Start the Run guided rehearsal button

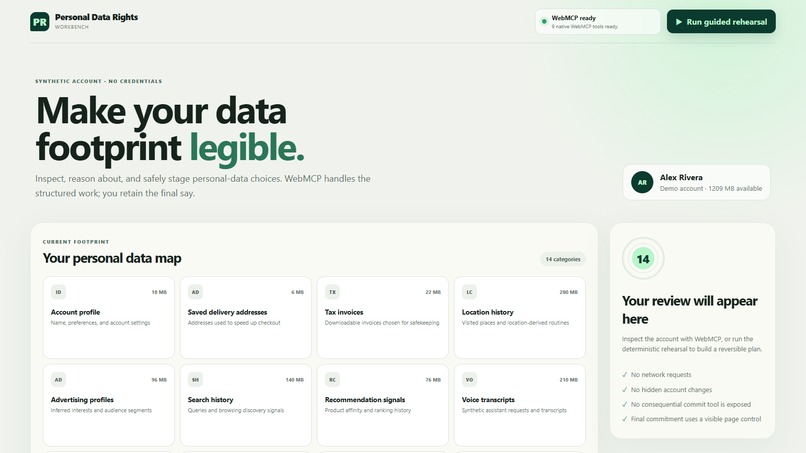[721, 22]
